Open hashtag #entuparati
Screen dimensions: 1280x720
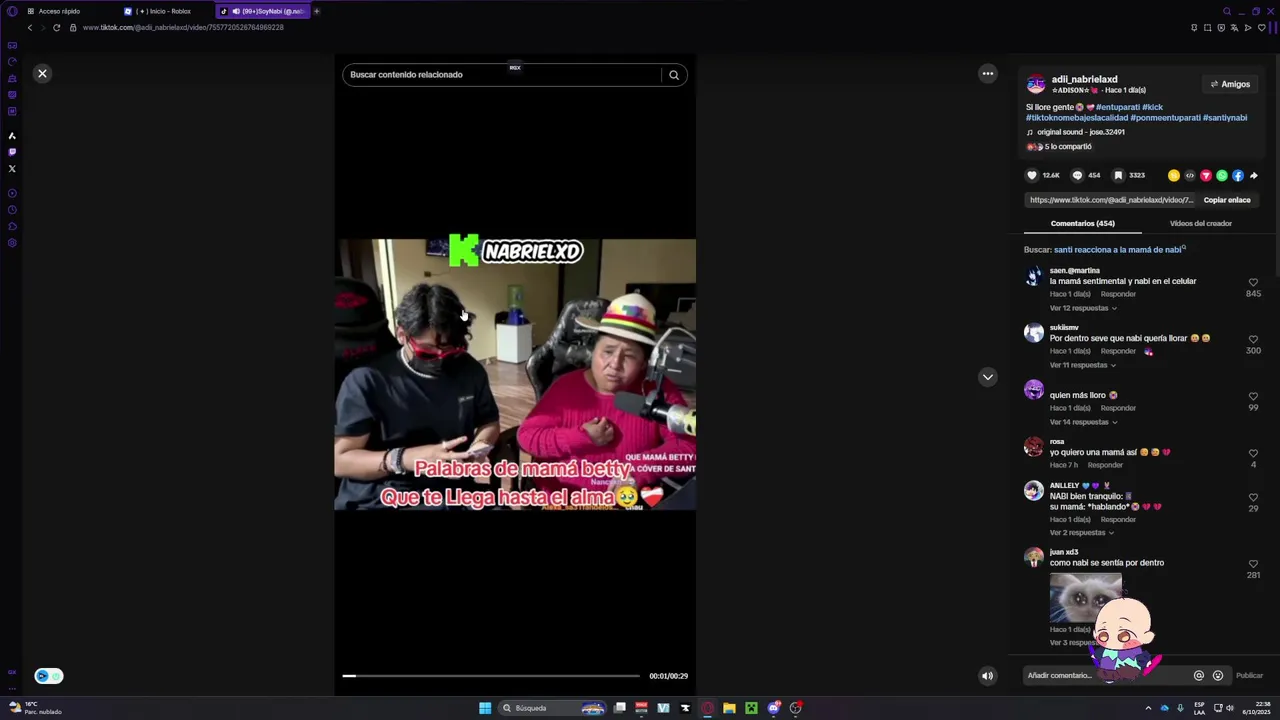[x=1118, y=107]
